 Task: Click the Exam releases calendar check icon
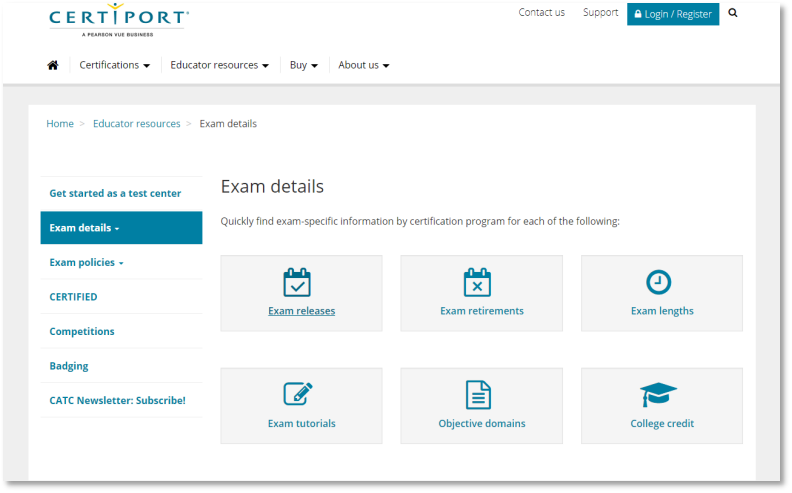point(297,283)
